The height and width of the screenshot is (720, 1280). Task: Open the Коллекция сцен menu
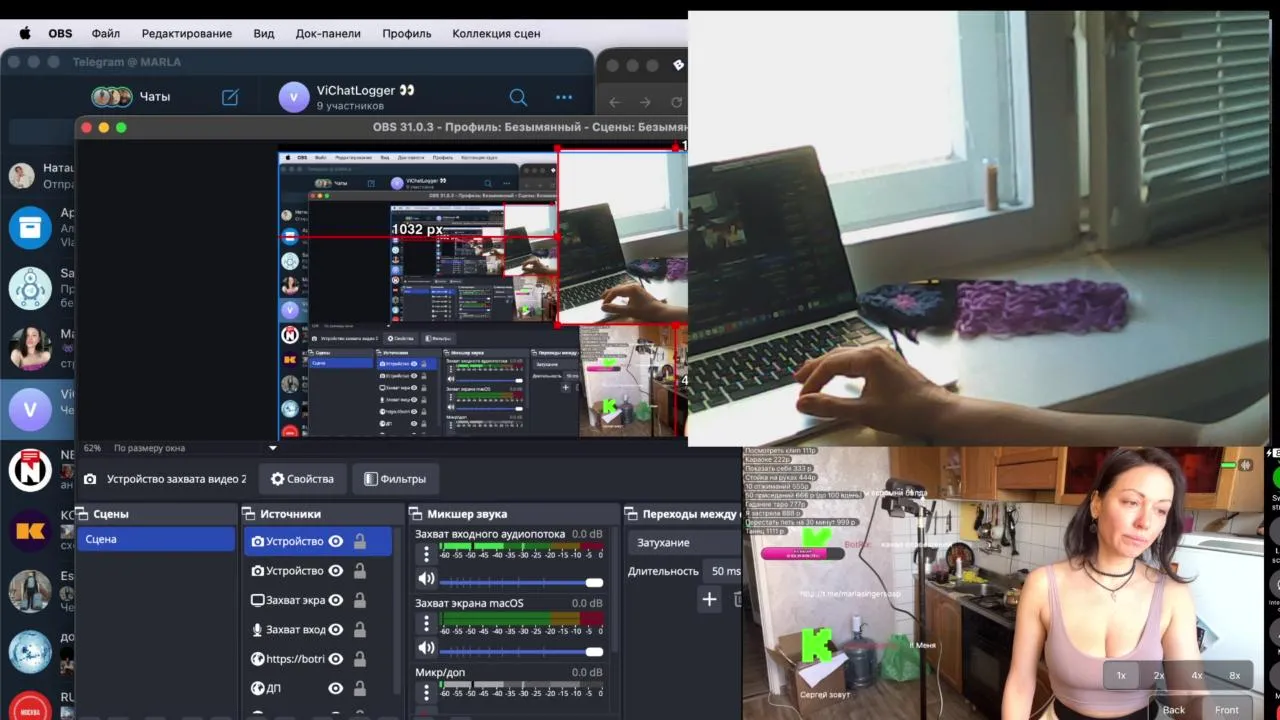pos(496,33)
